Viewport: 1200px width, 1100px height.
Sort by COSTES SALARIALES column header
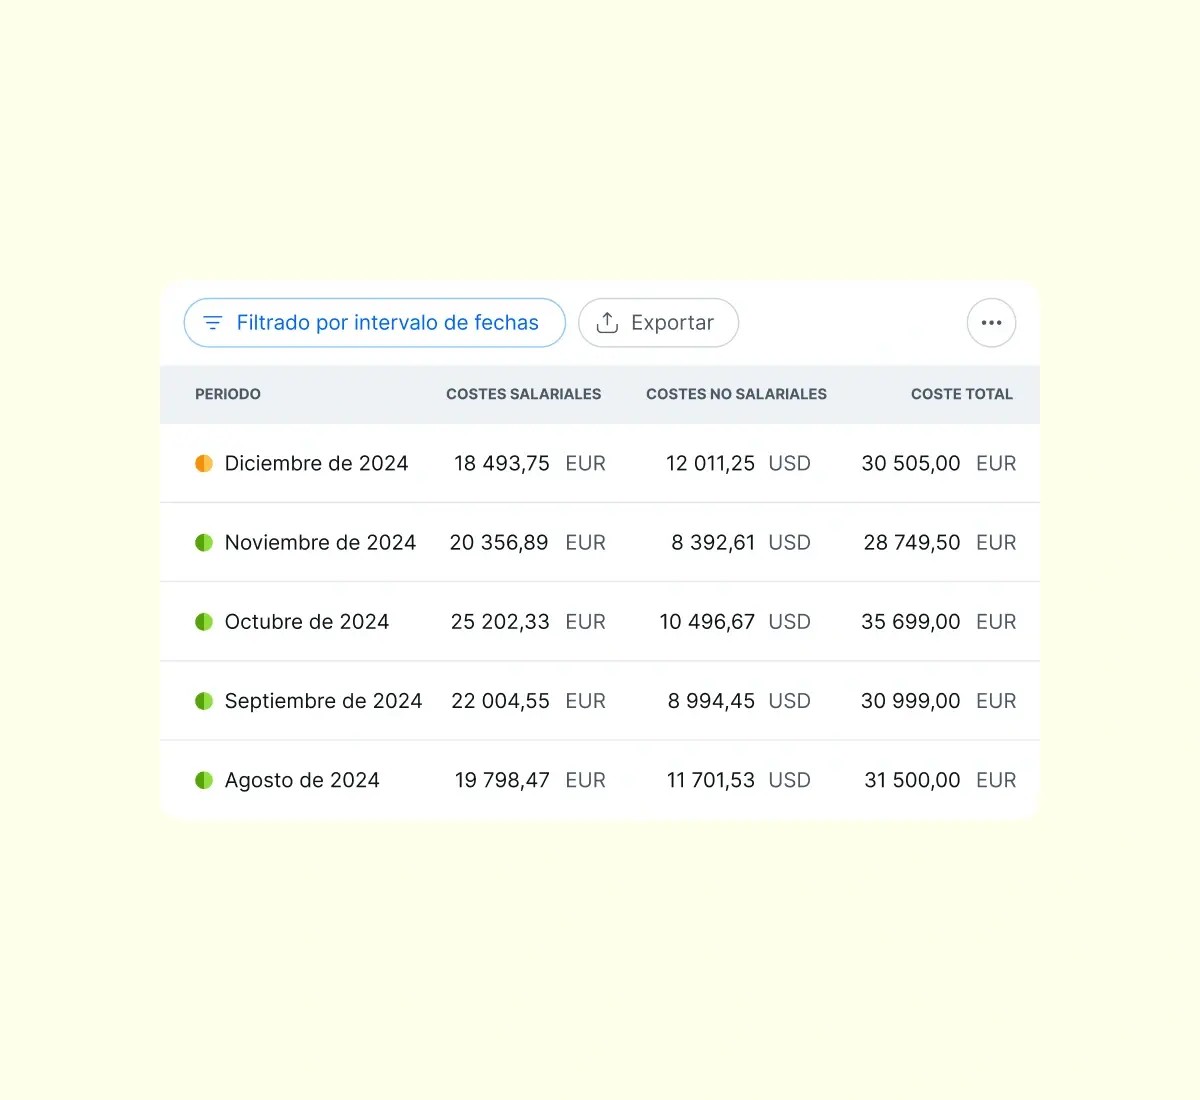point(524,394)
